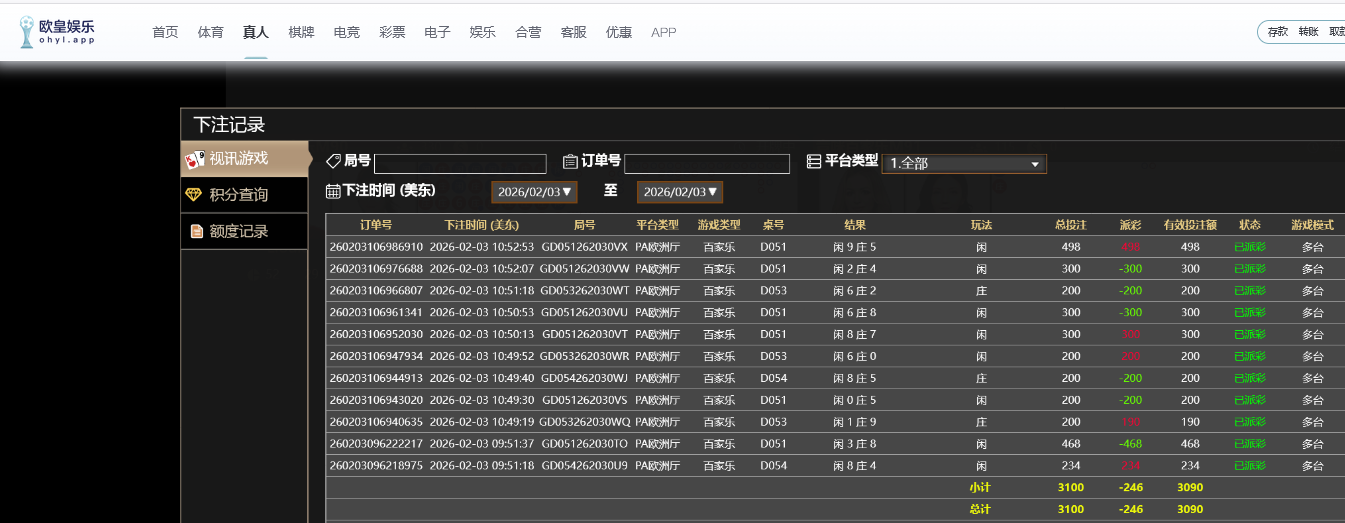Click the 转账 transfer button
Viewport: 1345px width, 523px height.
coord(1308,32)
